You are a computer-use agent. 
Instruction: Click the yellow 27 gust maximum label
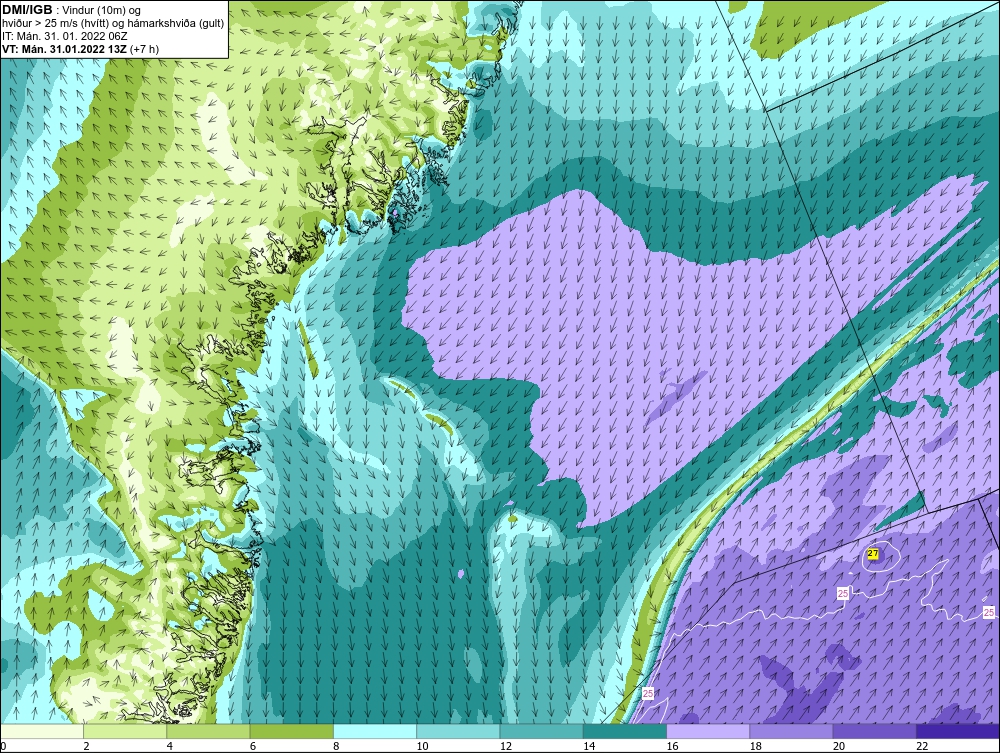point(874,554)
